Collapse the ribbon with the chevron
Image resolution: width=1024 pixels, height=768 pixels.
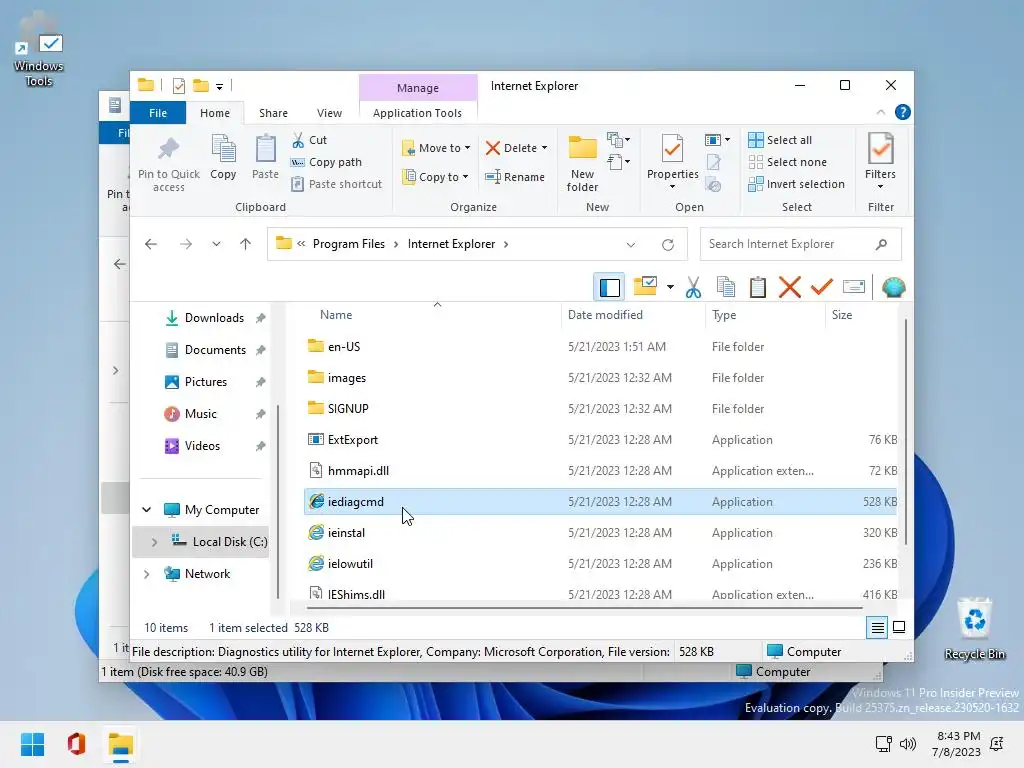pos(880,112)
